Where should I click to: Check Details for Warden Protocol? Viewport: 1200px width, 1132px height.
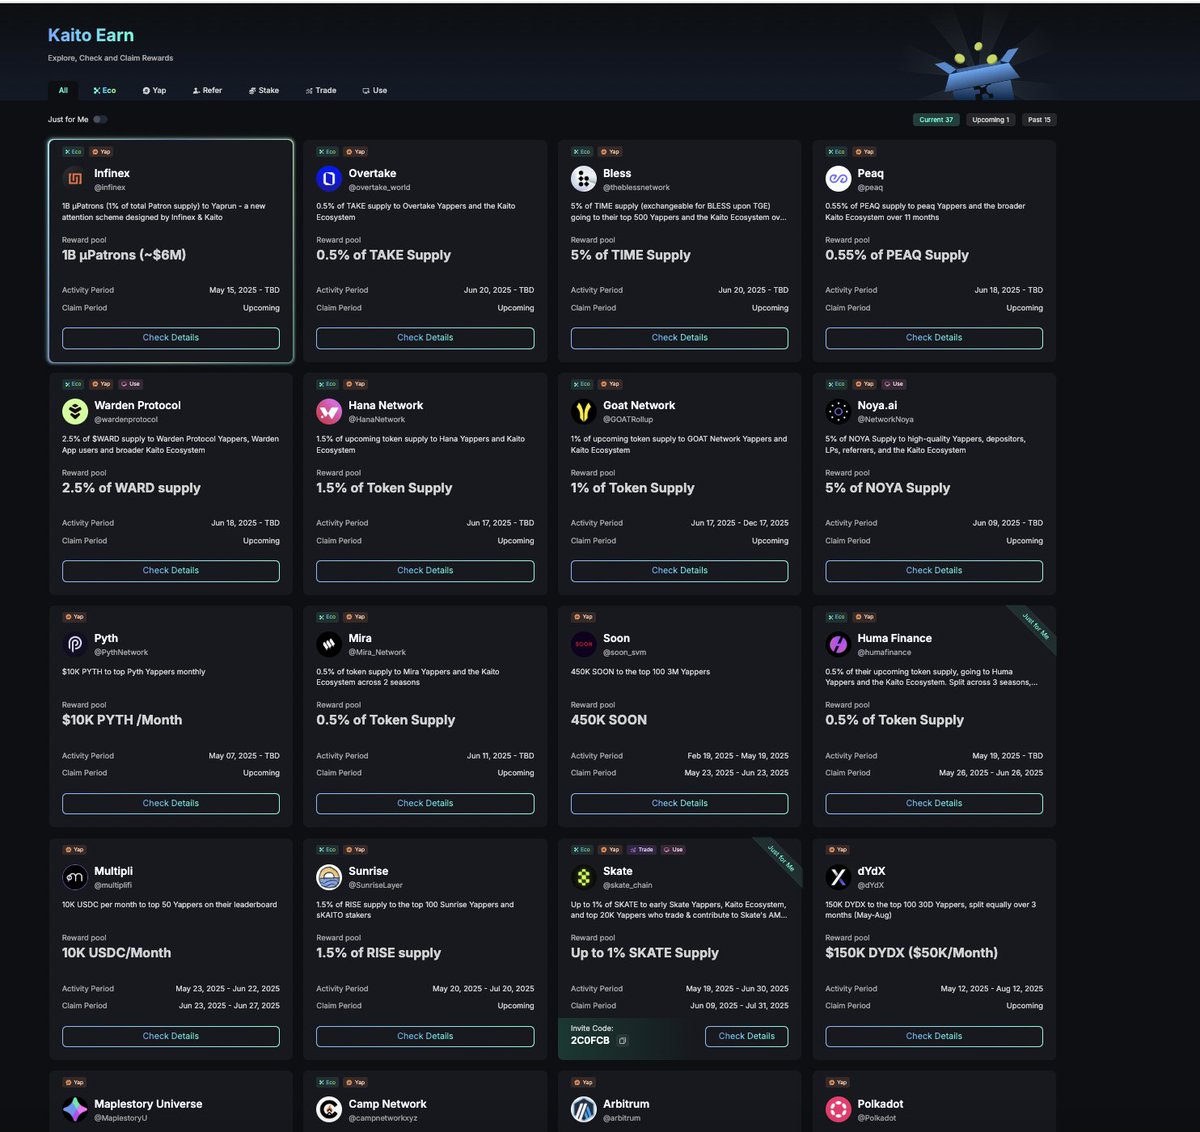pyautogui.click(x=171, y=571)
